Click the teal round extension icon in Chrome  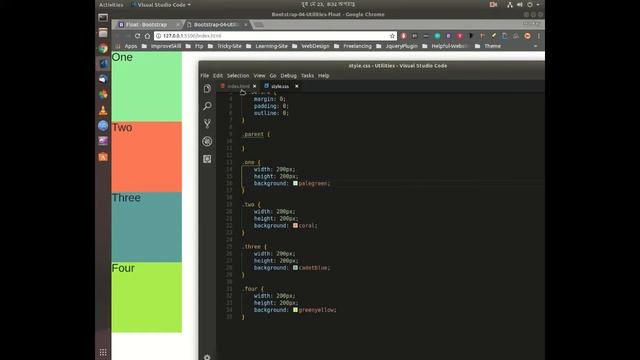[x=437, y=36]
